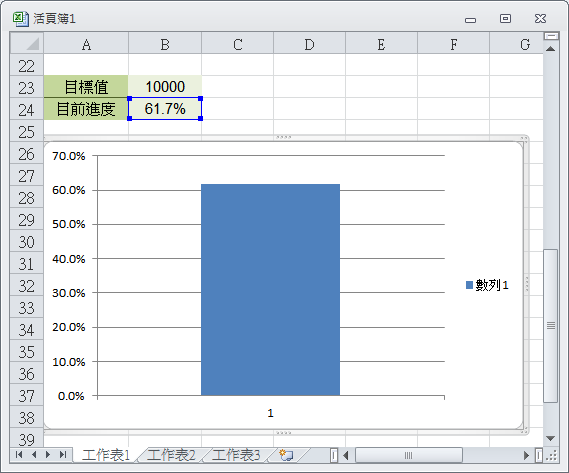Click the 0.0% axis label
The height and width of the screenshot is (473, 569).
[x=71, y=396]
